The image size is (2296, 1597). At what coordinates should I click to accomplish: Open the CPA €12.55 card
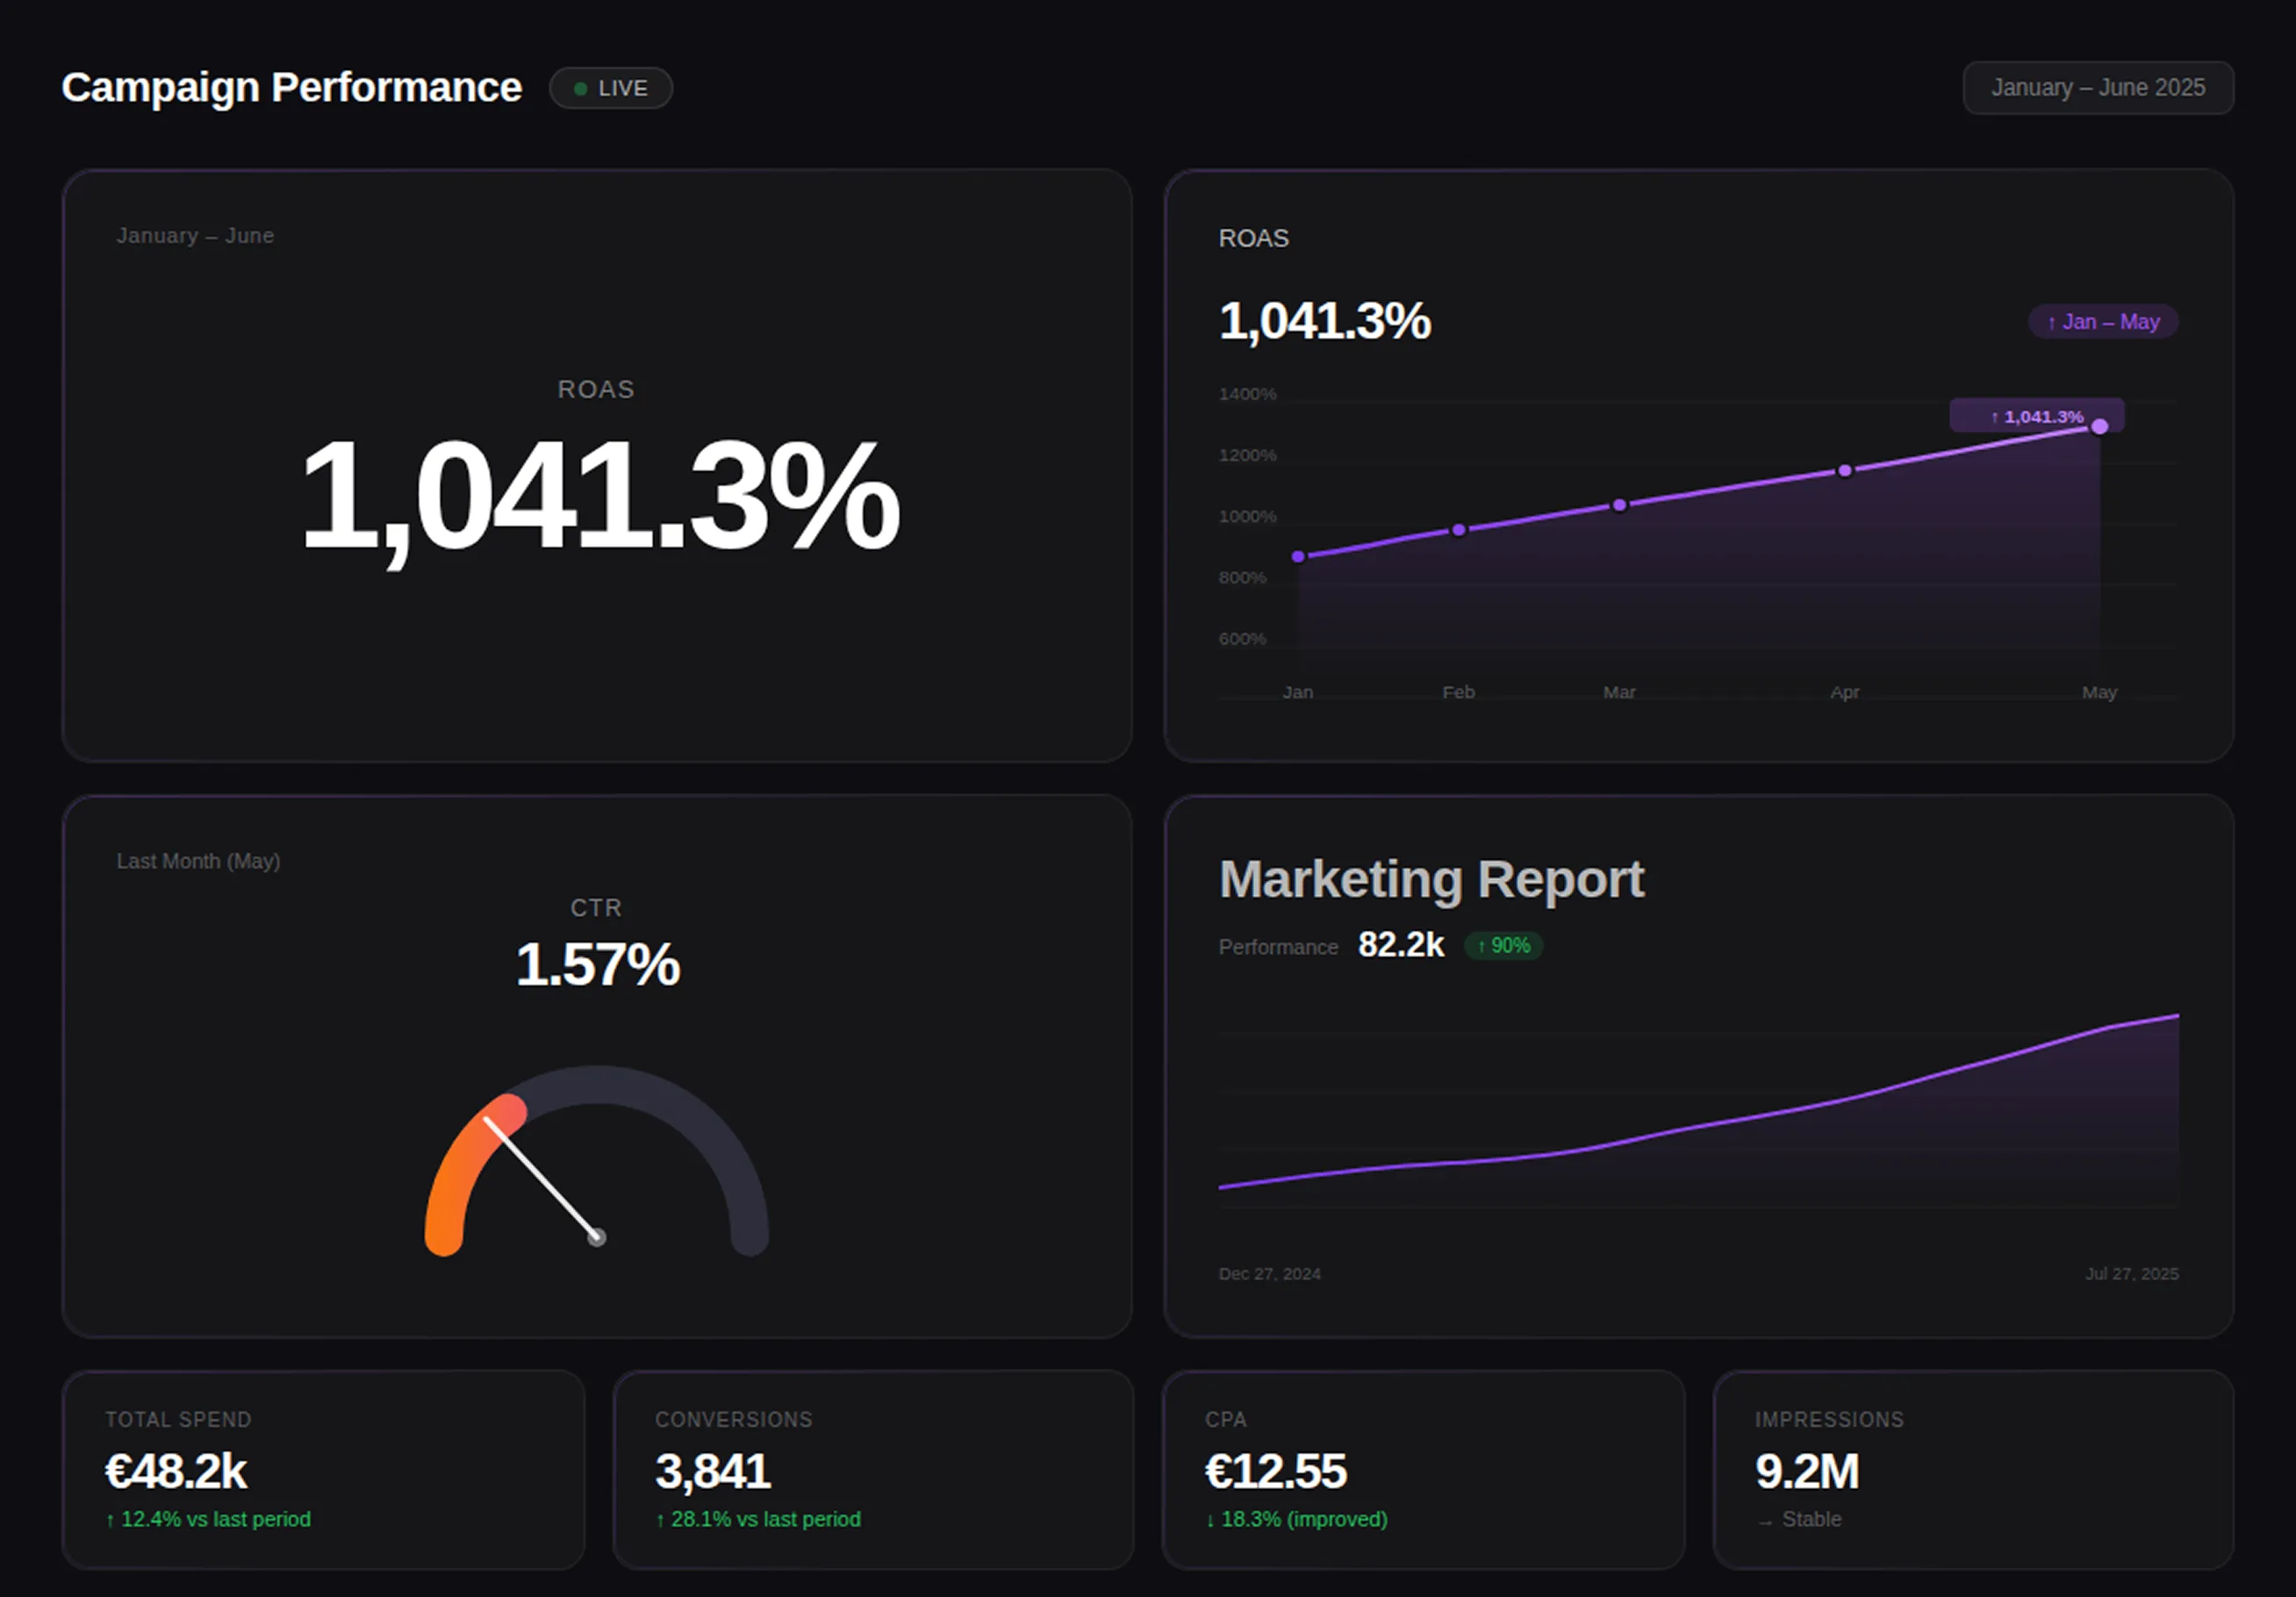1423,1470
